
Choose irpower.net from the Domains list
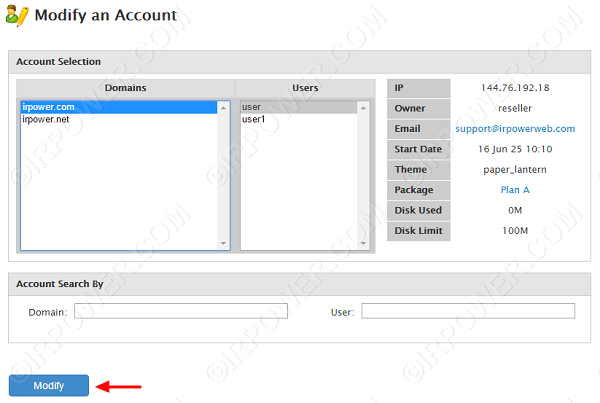pos(45,119)
